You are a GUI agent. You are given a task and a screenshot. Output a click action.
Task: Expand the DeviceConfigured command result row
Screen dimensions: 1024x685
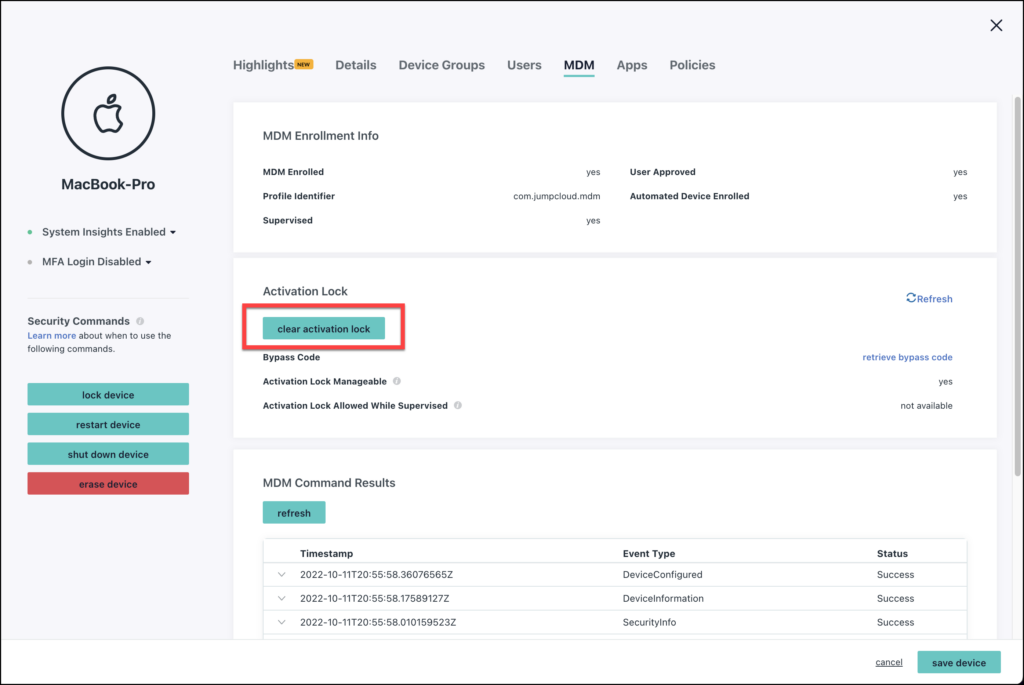[281, 574]
